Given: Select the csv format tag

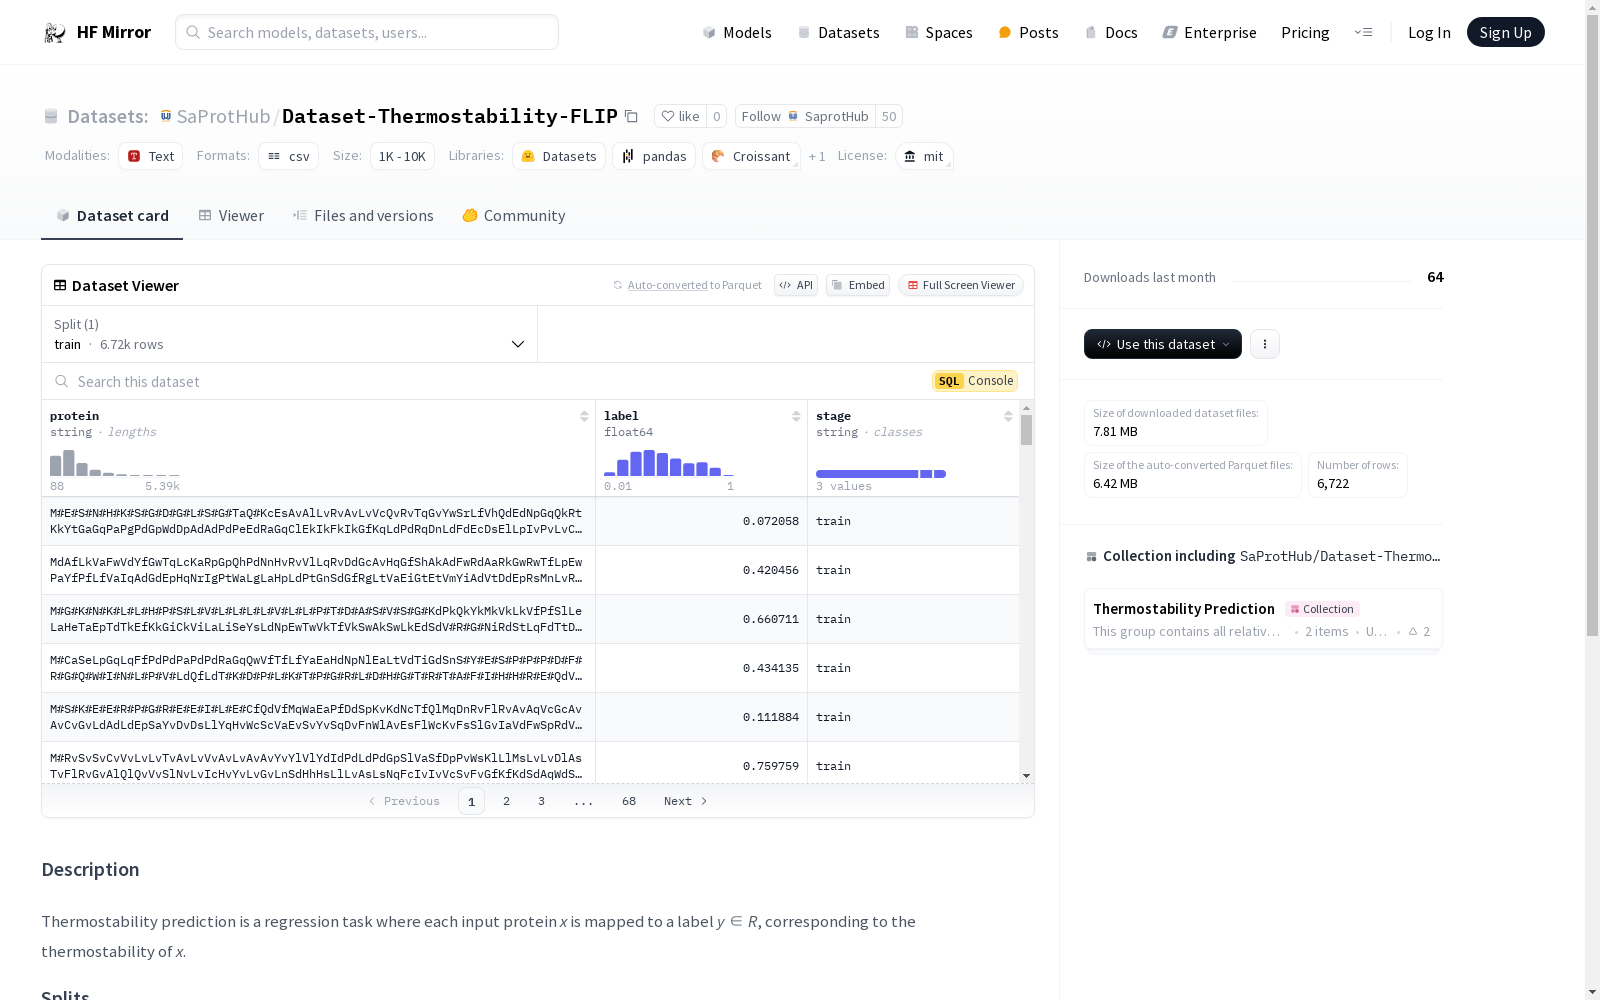Looking at the screenshot, I should coord(289,156).
